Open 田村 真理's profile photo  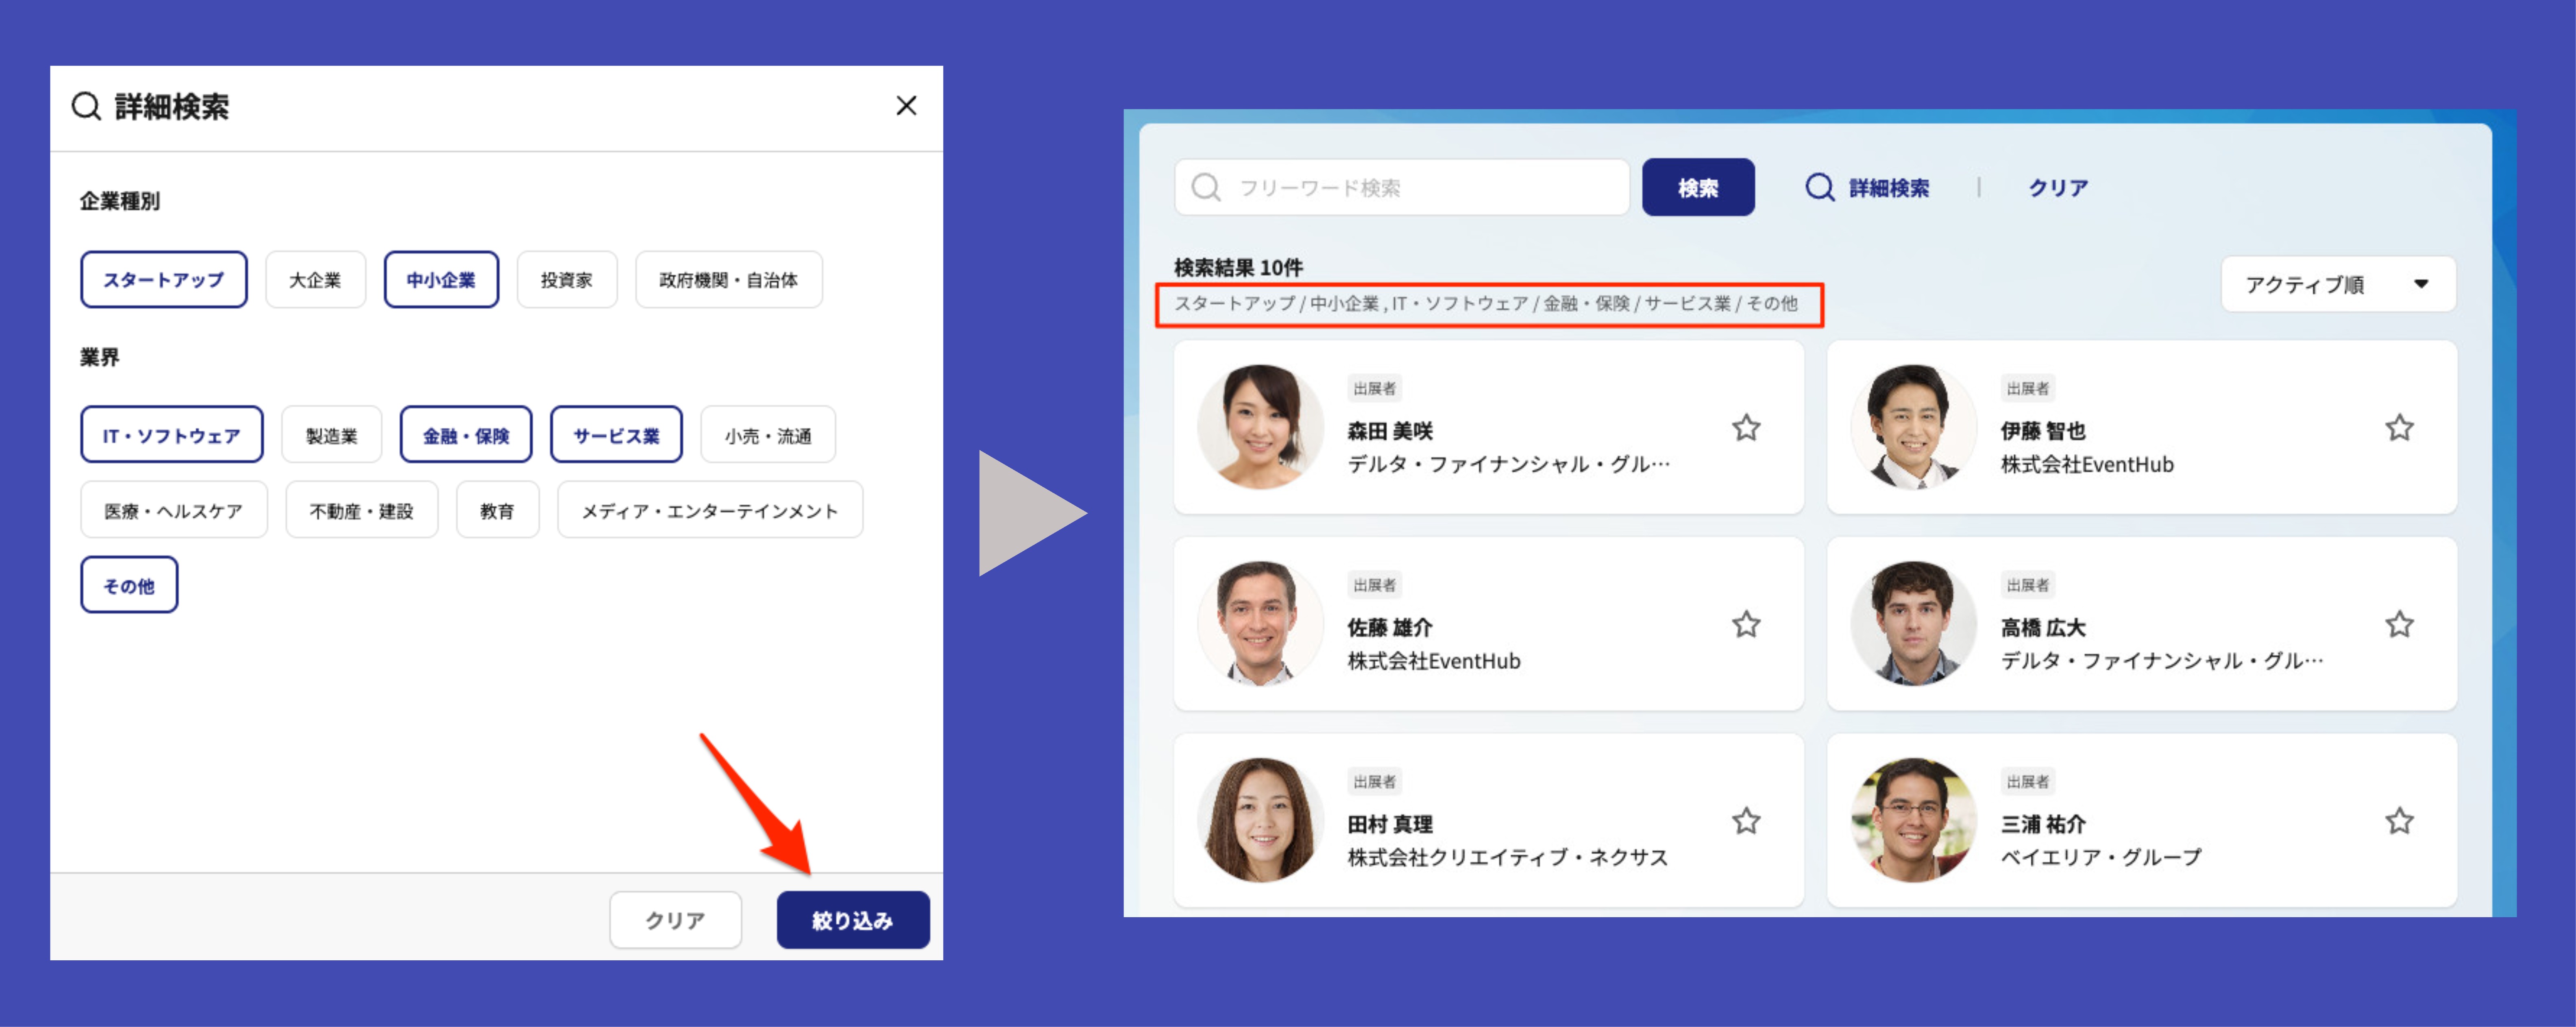pos(1260,820)
